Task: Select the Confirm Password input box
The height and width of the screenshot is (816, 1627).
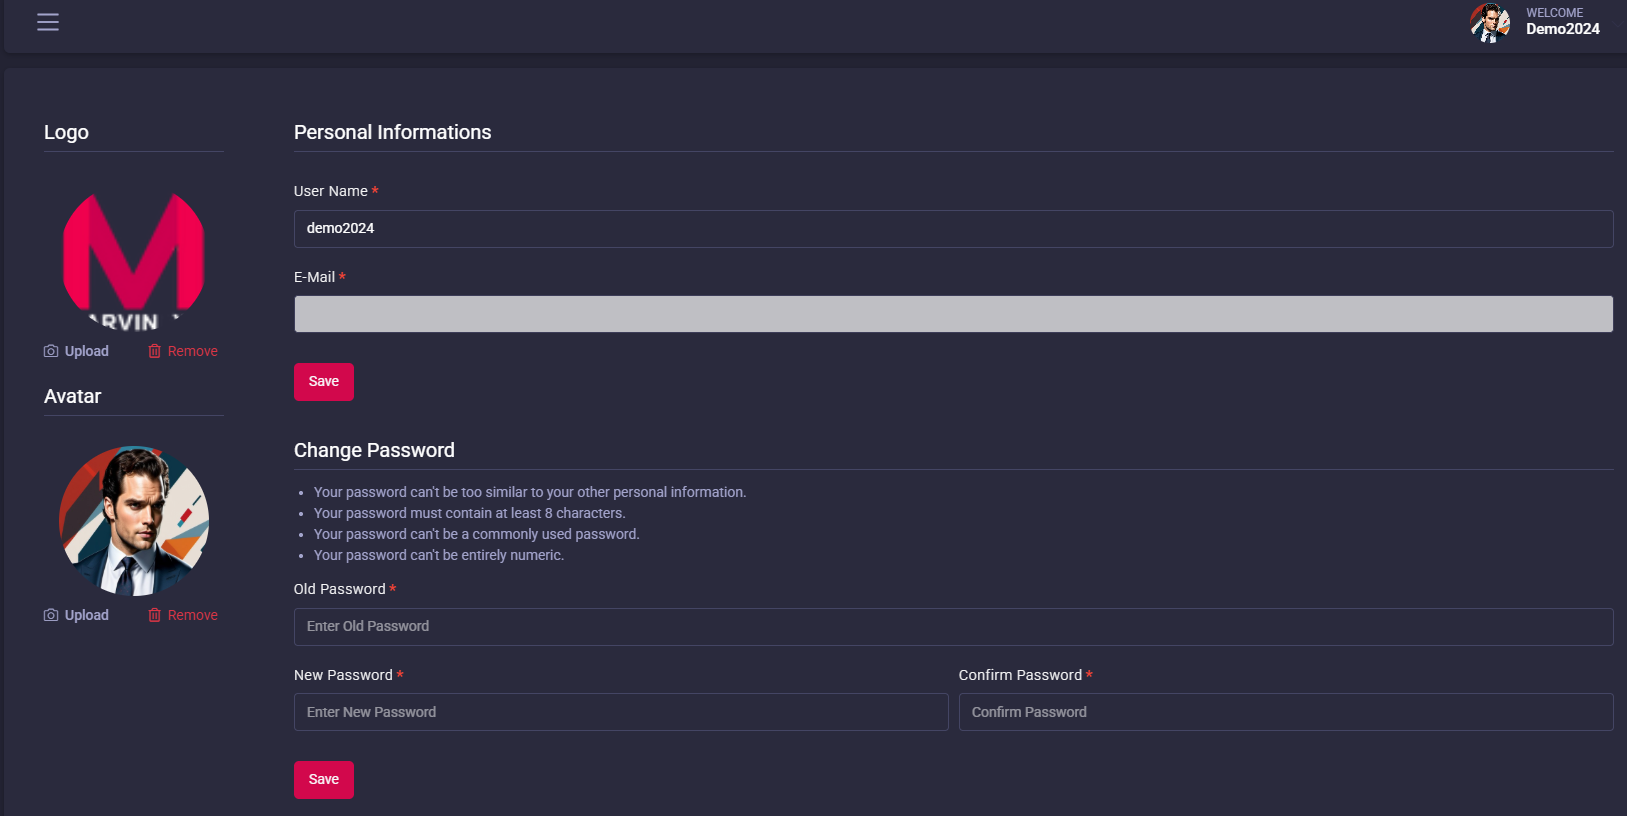Action: (1285, 712)
